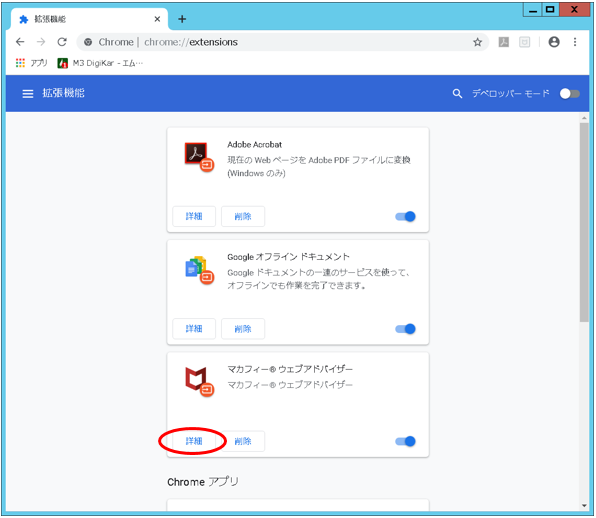Maximize the Chrome window
The width and height of the screenshot is (596, 518).
coord(550,10)
